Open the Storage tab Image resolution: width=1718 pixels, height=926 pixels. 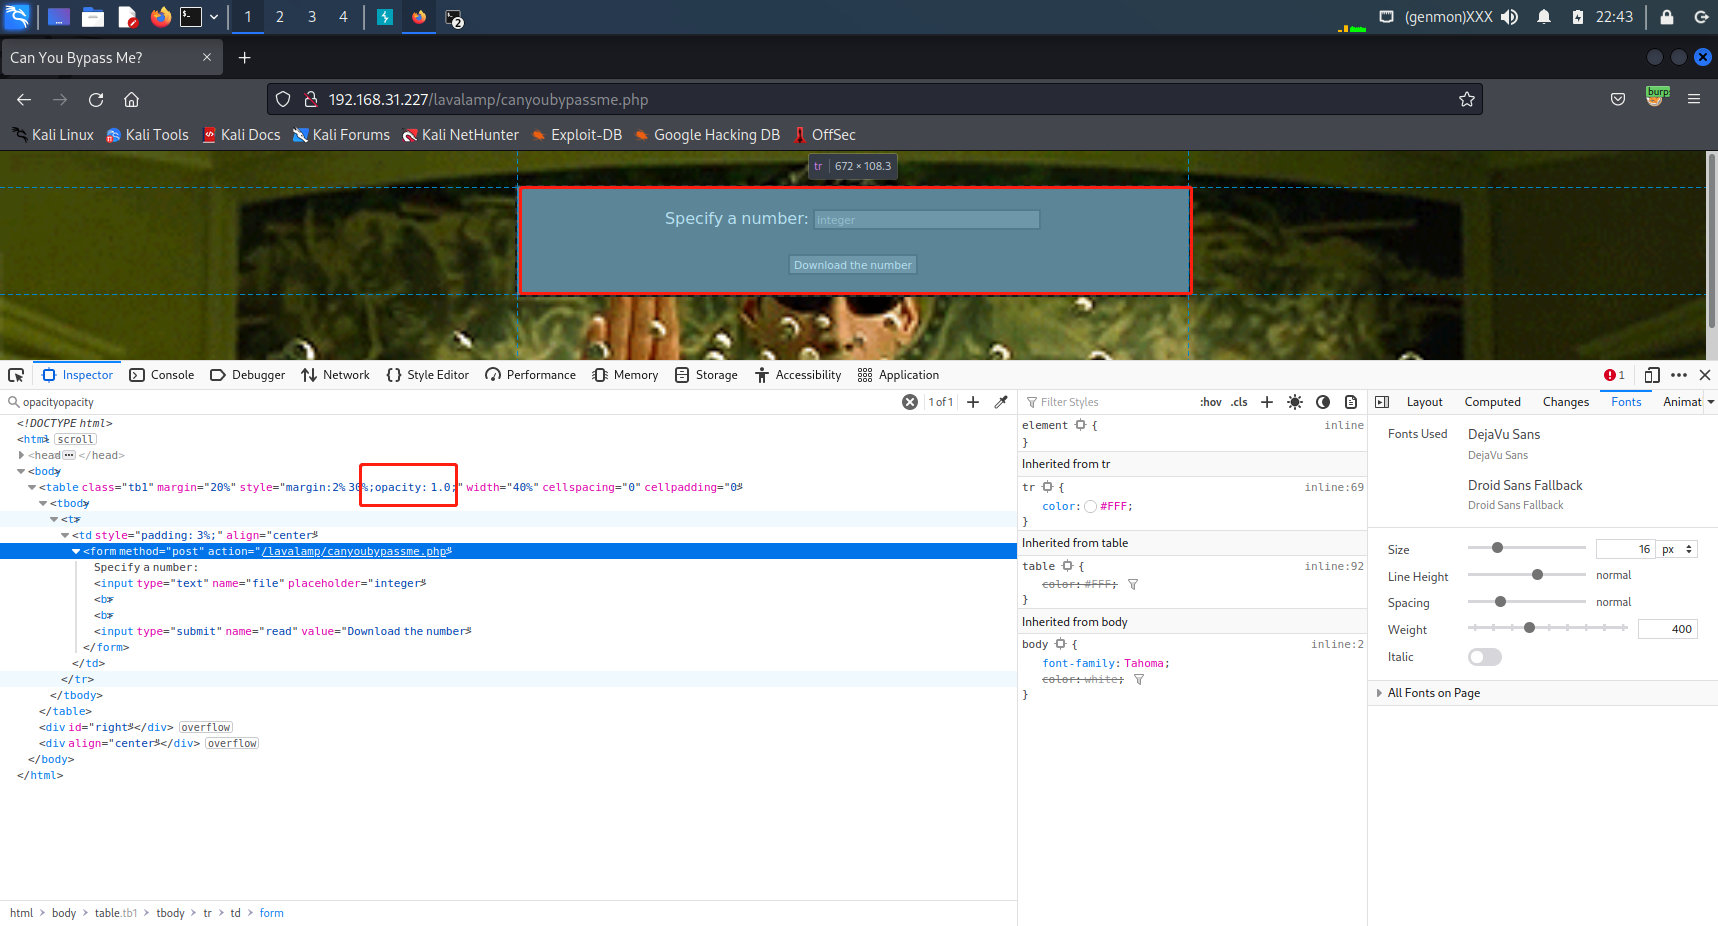(x=707, y=375)
